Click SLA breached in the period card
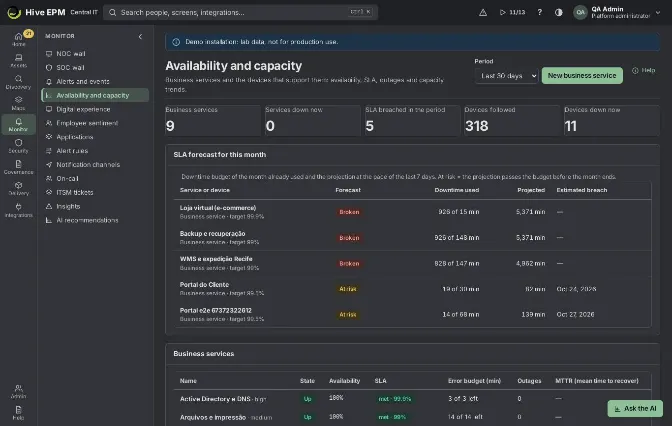672x426 pixels. click(412, 120)
